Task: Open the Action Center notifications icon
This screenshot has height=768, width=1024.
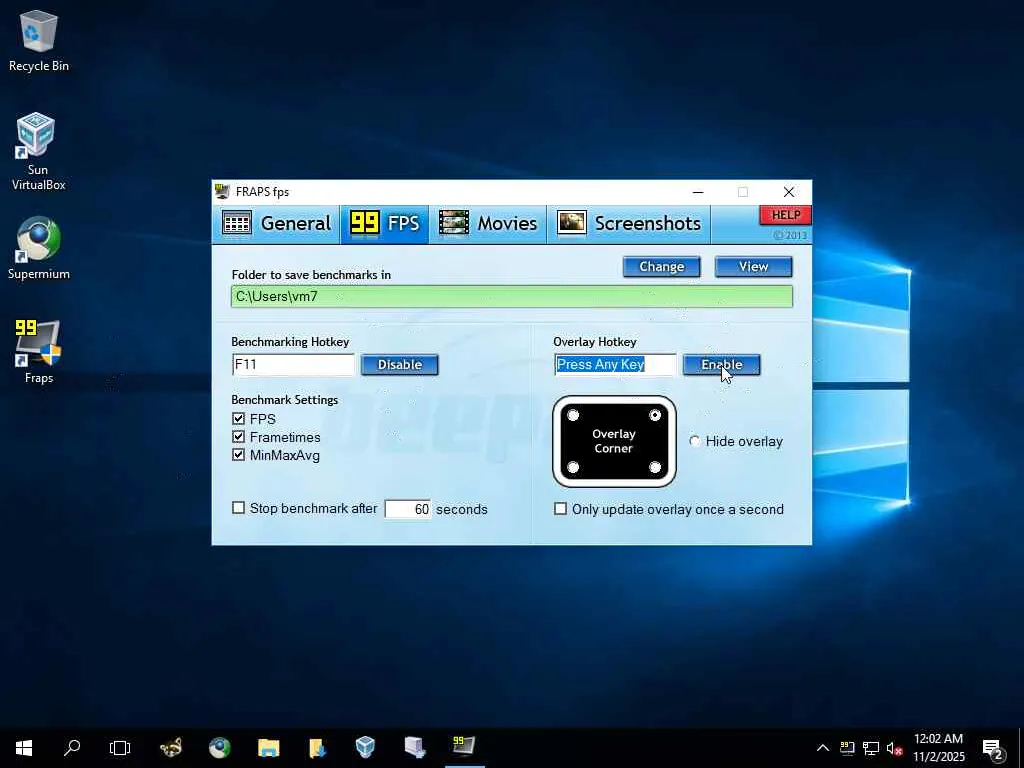Action: tap(993, 748)
